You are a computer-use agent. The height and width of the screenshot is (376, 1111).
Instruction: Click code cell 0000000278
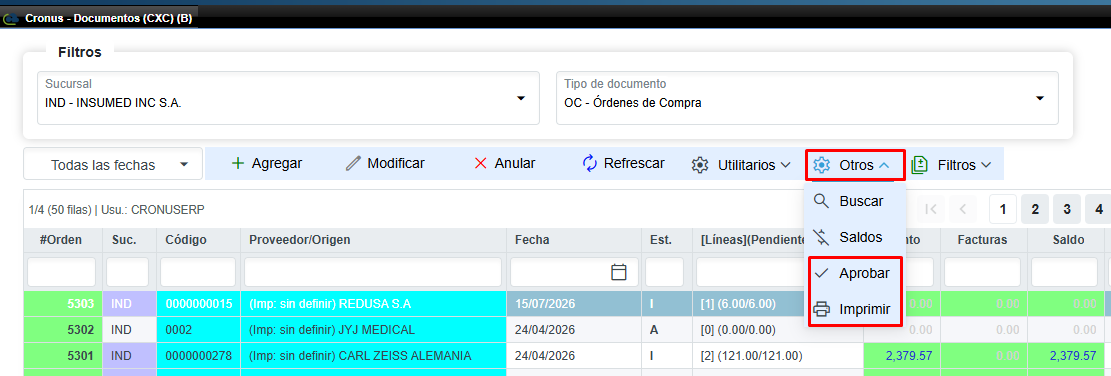(x=199, y=355)
